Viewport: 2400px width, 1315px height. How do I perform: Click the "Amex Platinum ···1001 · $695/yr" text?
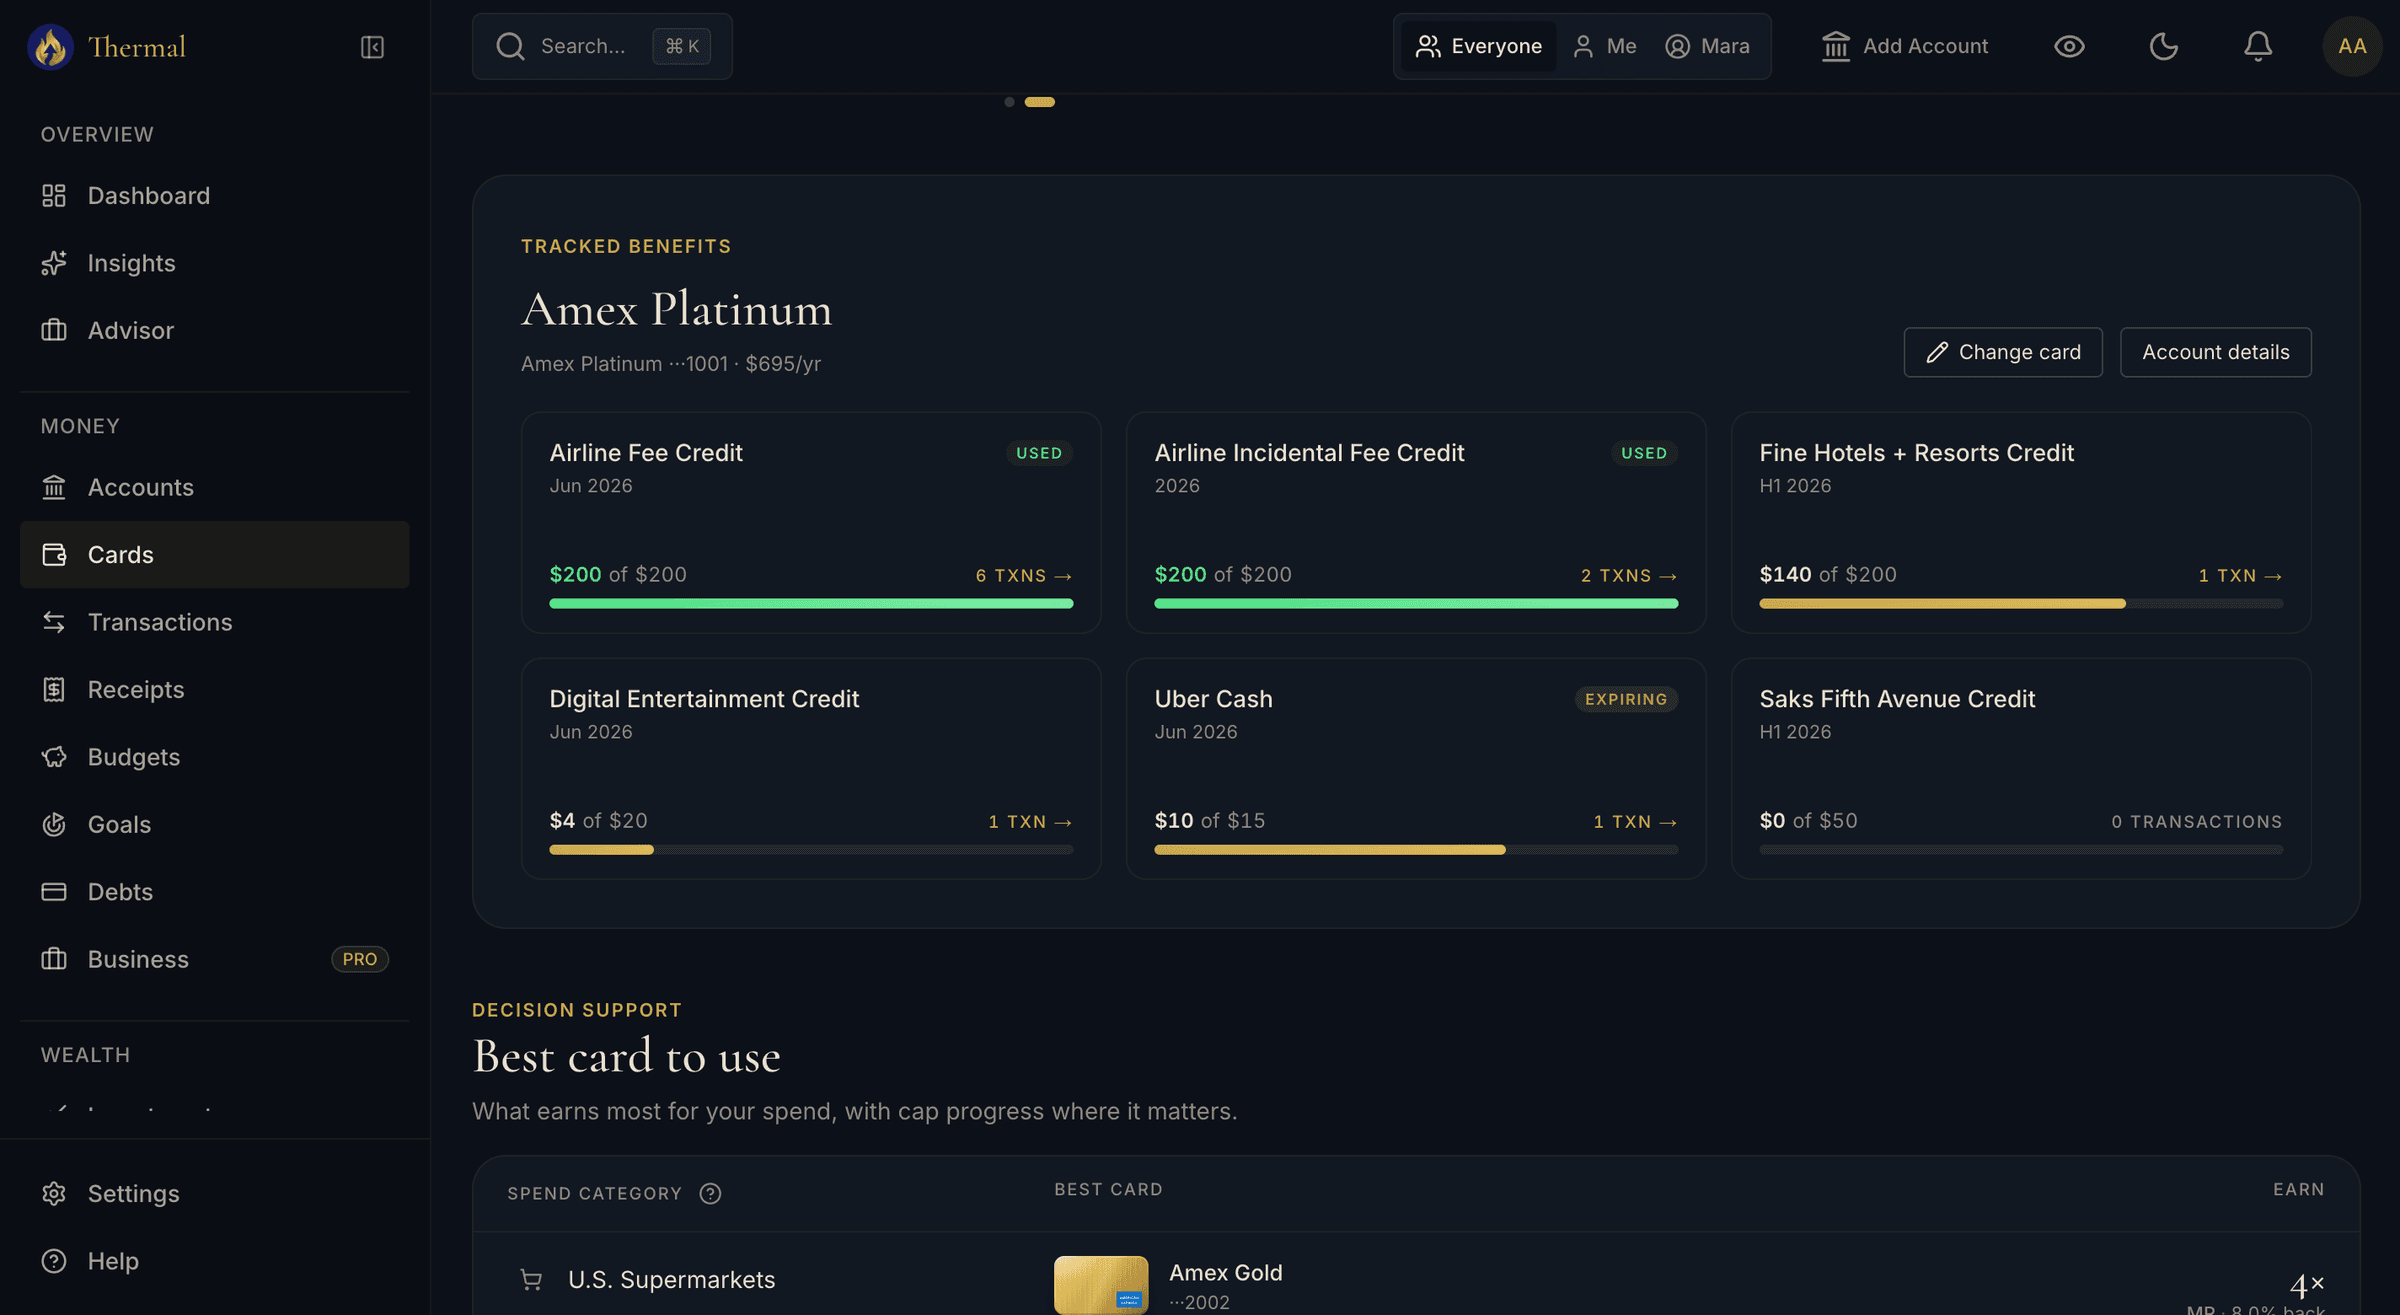coord(670,364)
